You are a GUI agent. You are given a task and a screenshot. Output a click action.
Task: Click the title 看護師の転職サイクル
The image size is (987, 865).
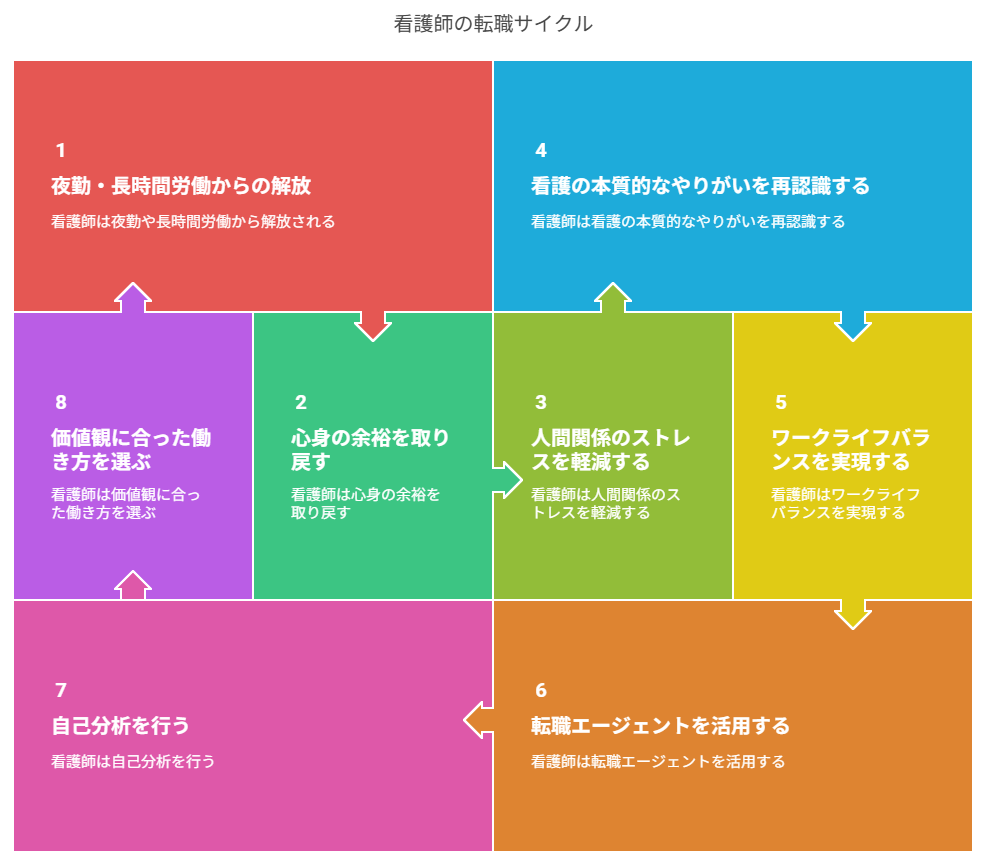[493, 24]
